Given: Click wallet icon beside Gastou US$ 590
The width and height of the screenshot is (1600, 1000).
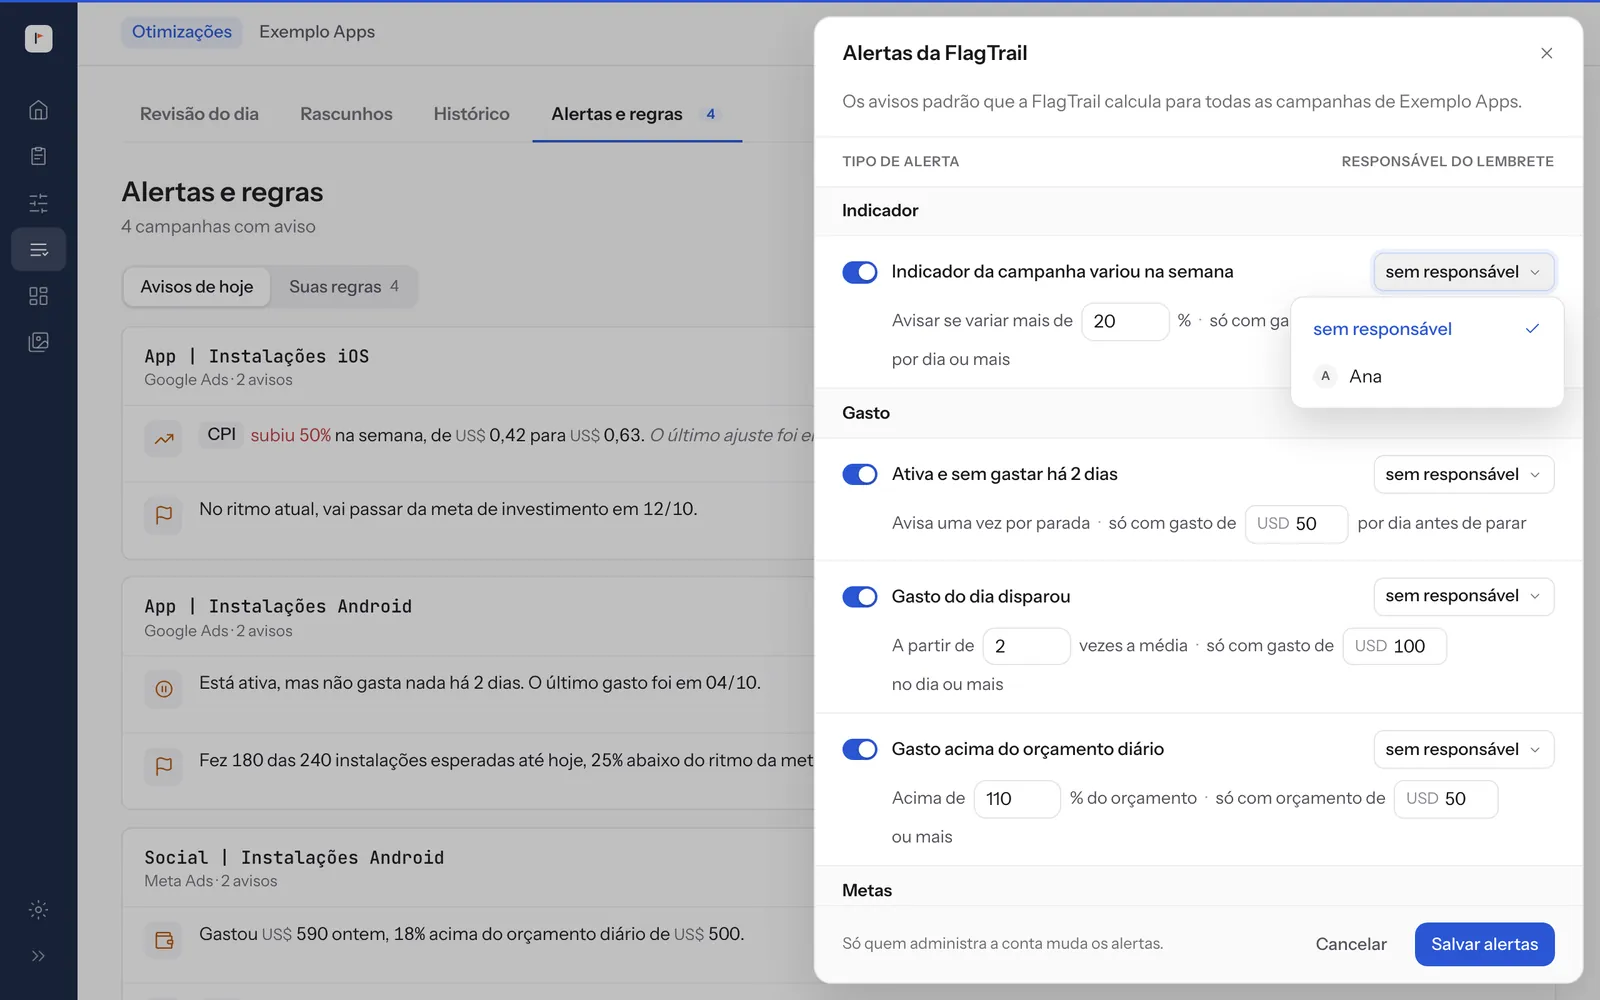Looking at the screenshot, I should (x=164, y=940).
